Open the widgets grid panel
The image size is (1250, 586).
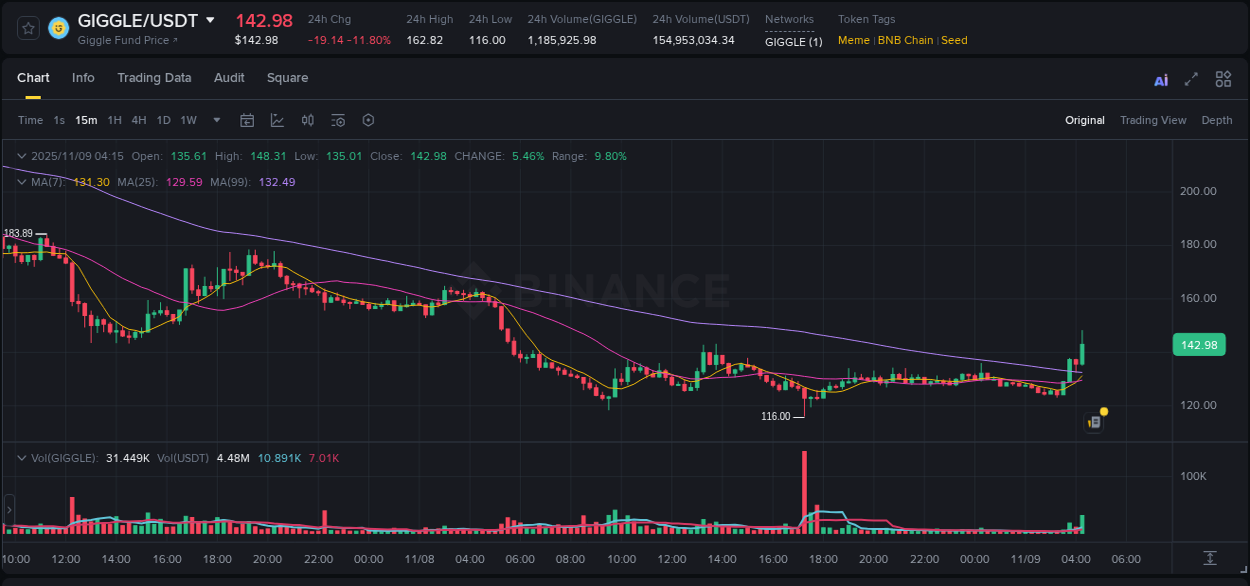click(1223, 78)
